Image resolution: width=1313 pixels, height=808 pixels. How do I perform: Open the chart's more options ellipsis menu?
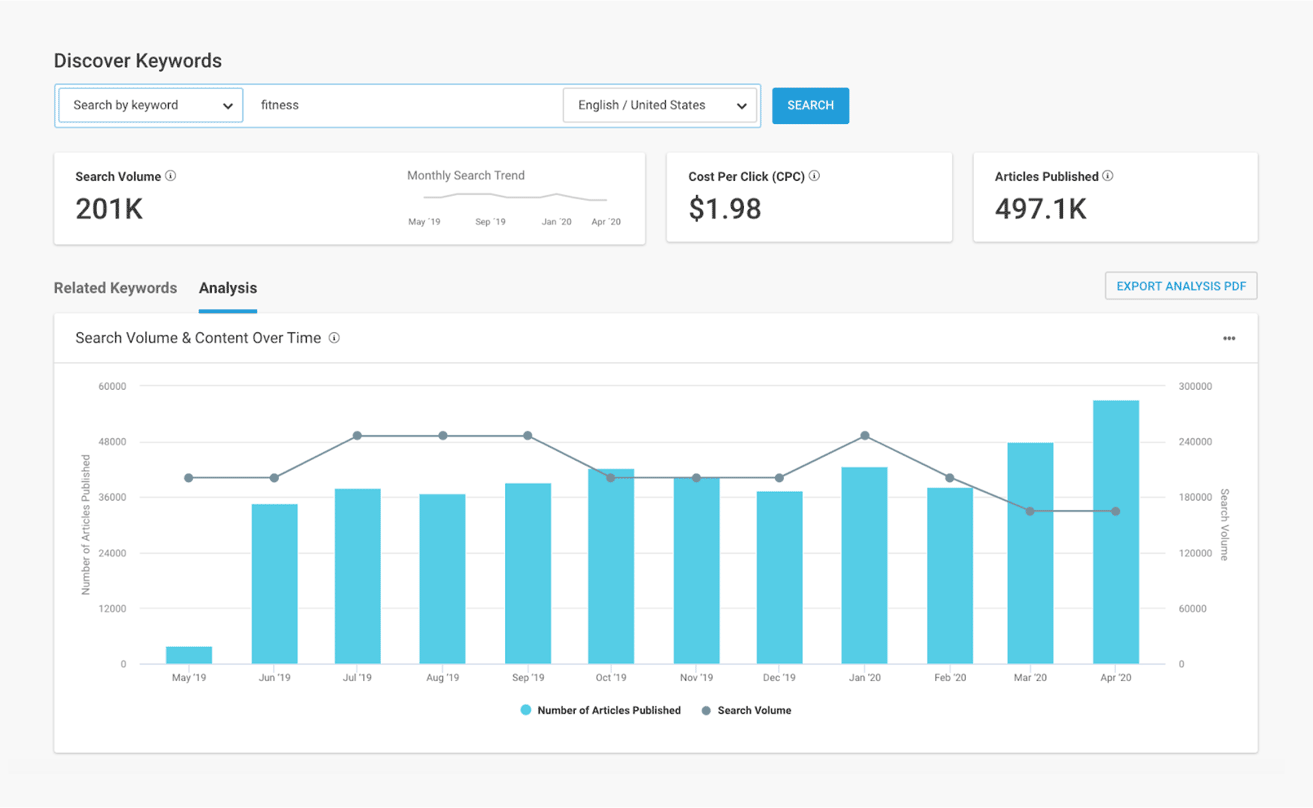tap(1229, 338)
